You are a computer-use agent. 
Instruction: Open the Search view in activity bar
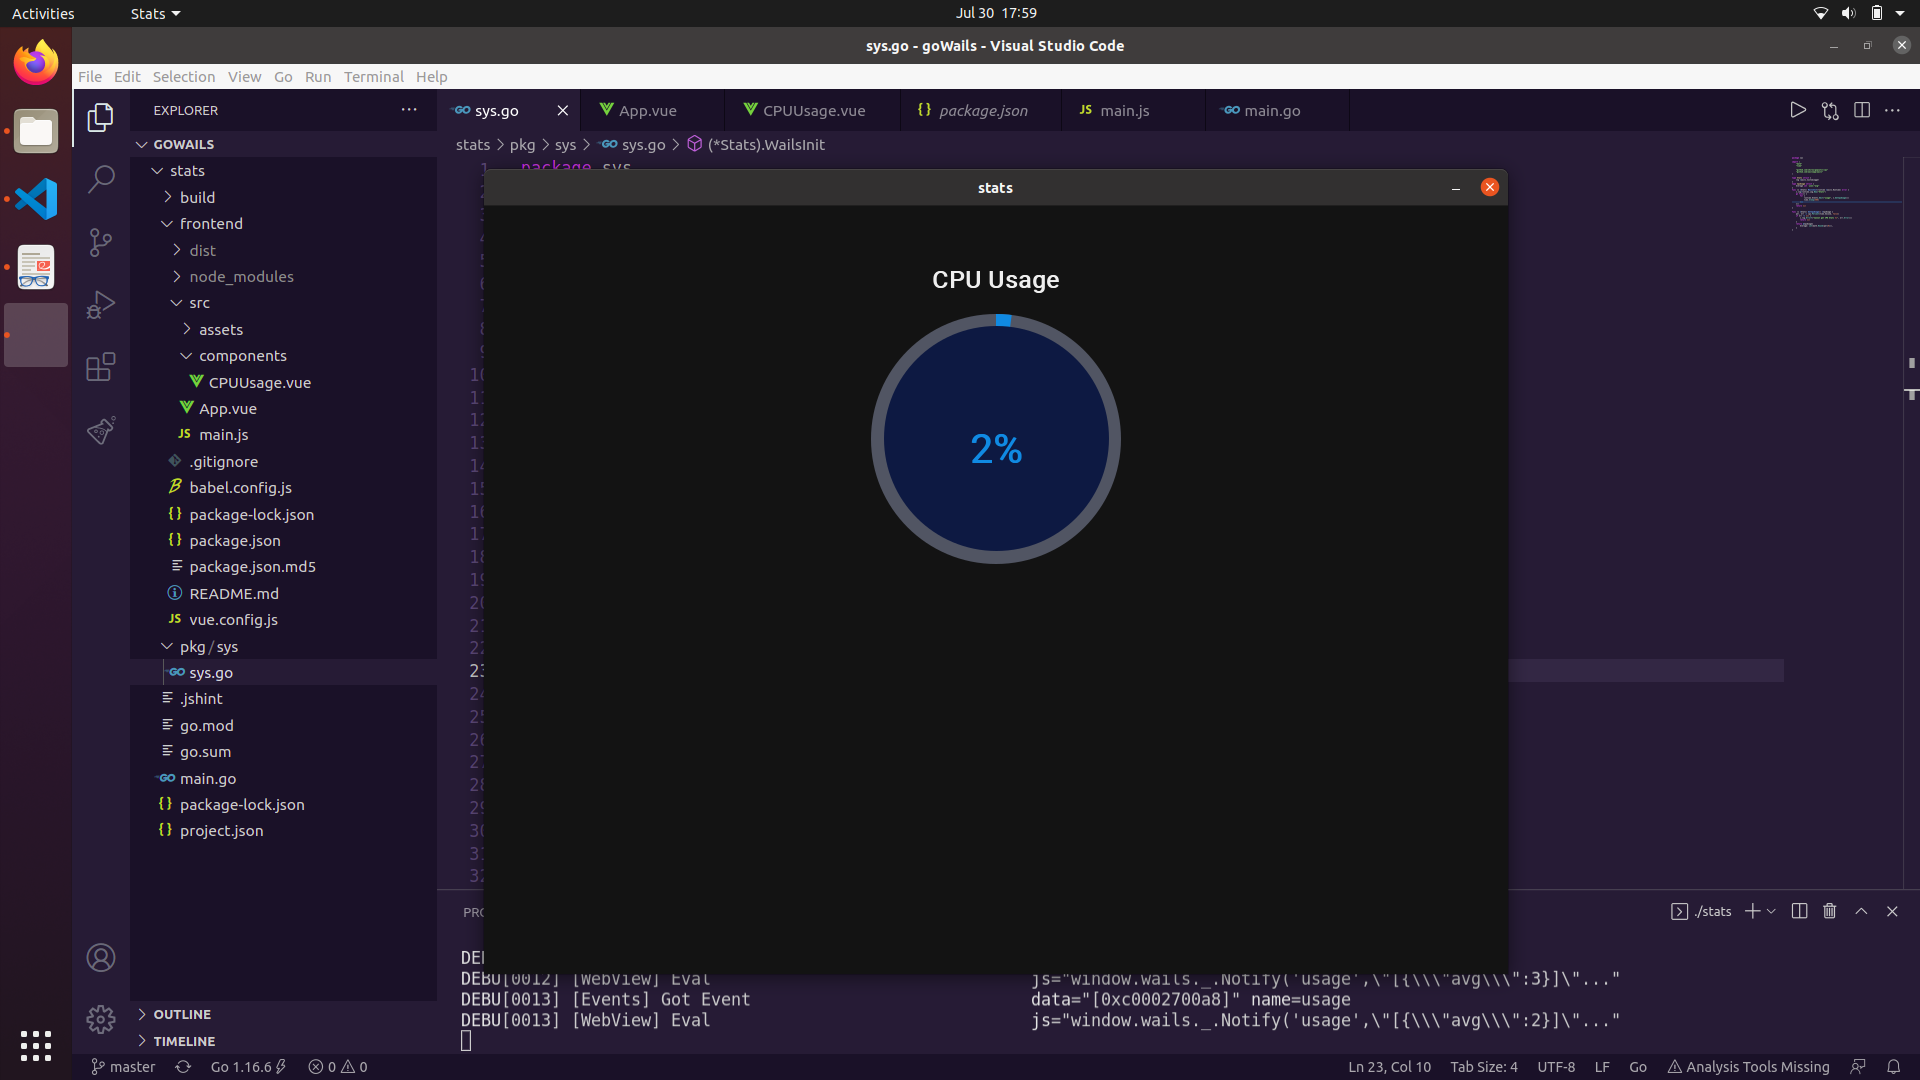pyautogui.click(x=101, y=180)
